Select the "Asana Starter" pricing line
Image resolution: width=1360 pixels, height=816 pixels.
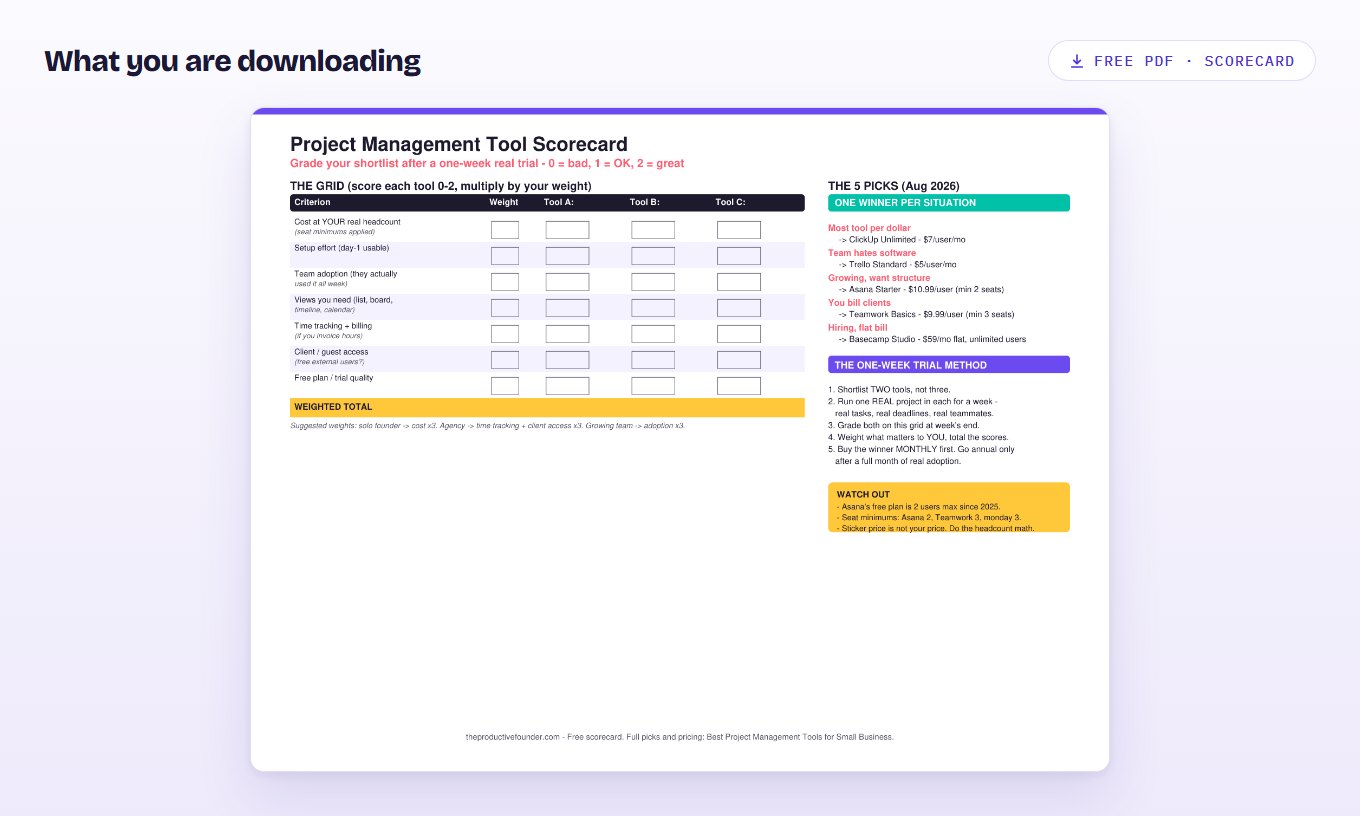[921, 290]
